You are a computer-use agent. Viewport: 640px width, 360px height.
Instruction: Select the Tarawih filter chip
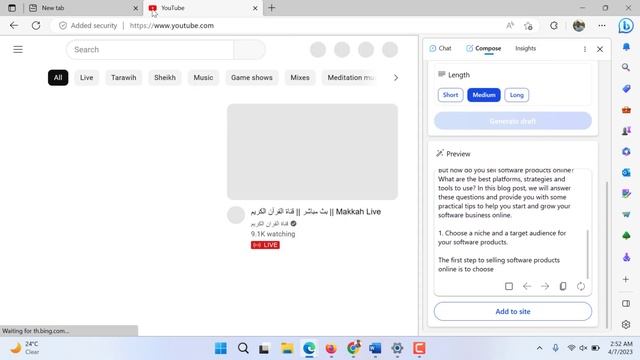[x=124, y=78]
